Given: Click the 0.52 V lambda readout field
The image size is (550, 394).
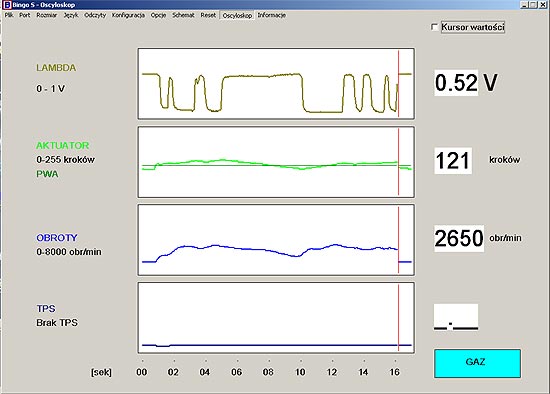Looking at the screenshot, I should (456, 83).
